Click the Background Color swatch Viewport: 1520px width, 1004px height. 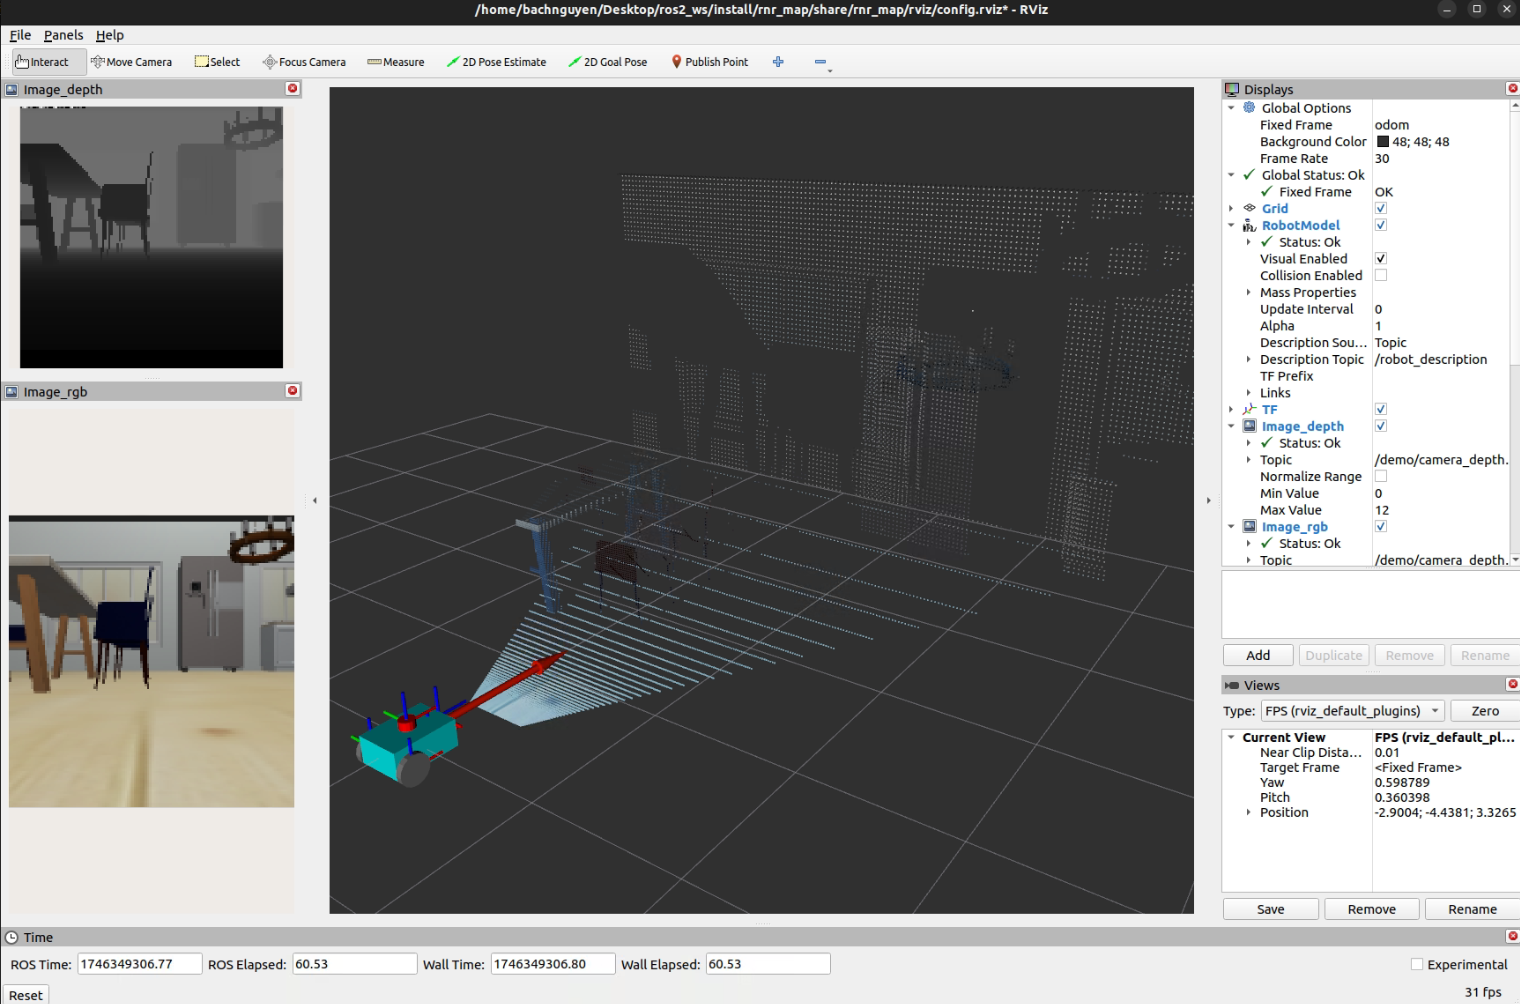(x=1383, y=142)
